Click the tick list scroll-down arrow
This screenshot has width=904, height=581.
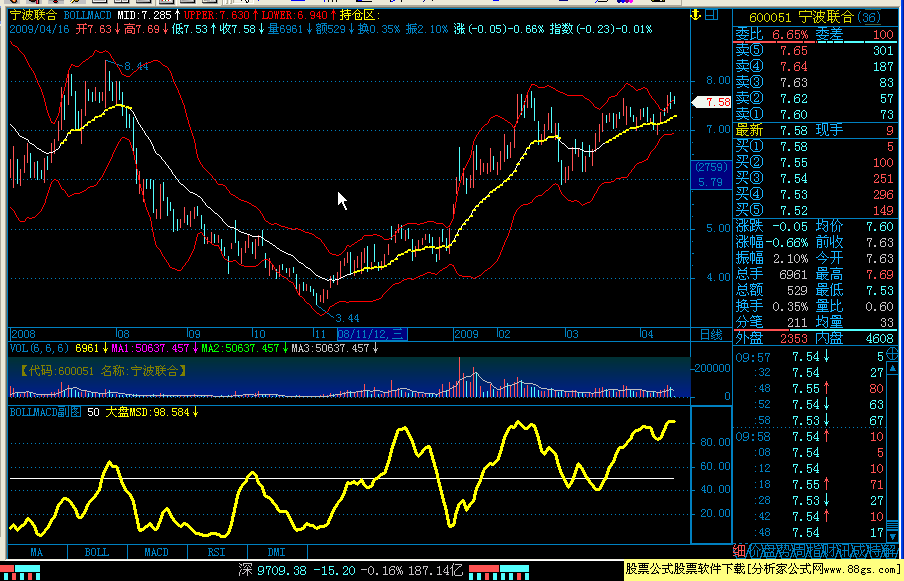(892, 536)
